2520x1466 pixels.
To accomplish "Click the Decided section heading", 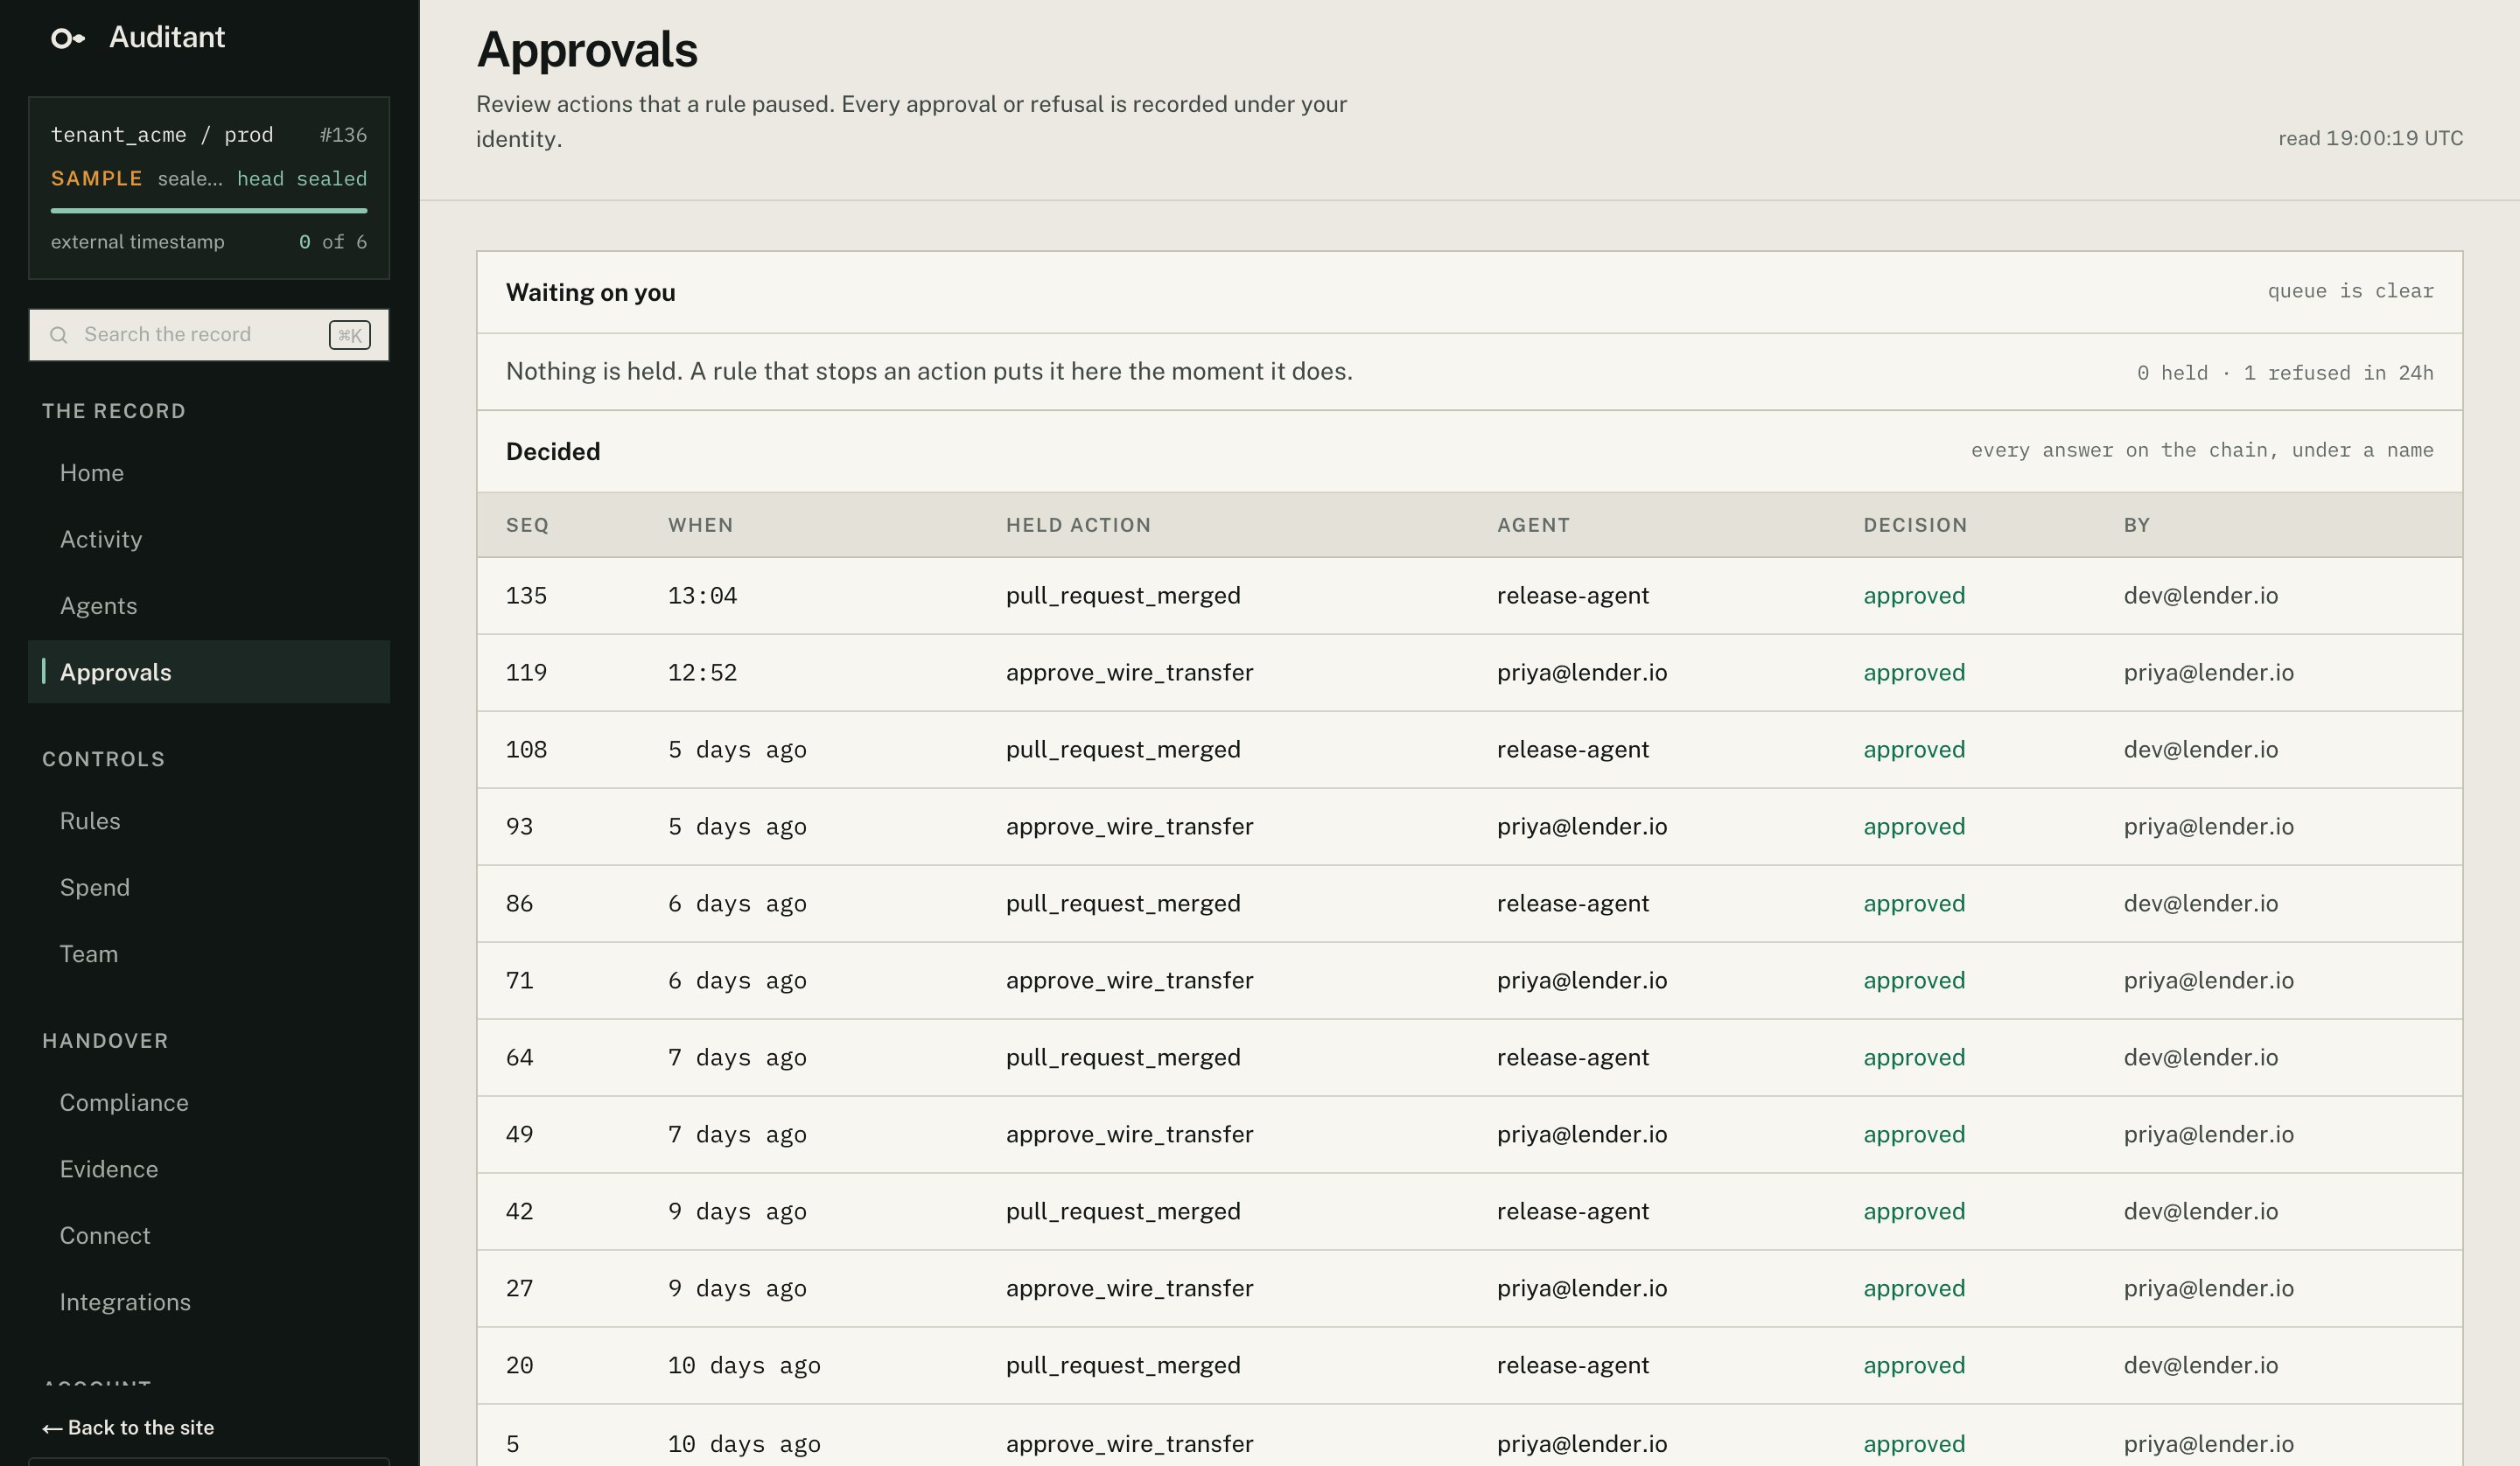I will pos(553,451).
